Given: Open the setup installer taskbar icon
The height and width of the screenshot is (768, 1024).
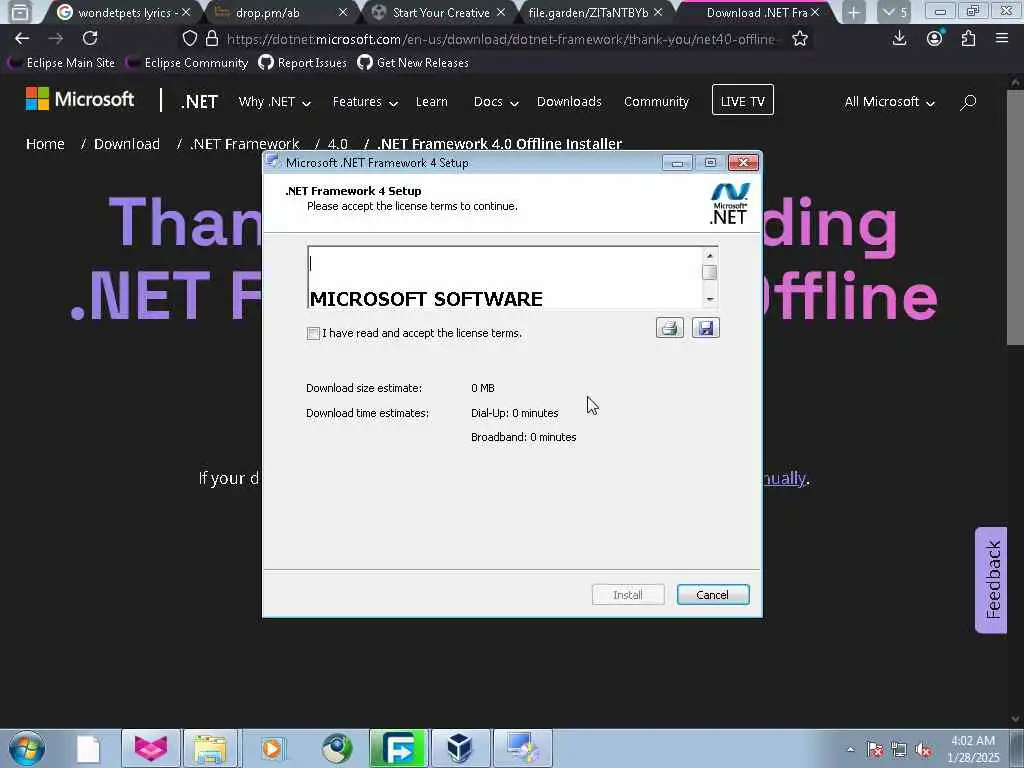Looking at the screenshot, I should point(522,748).
